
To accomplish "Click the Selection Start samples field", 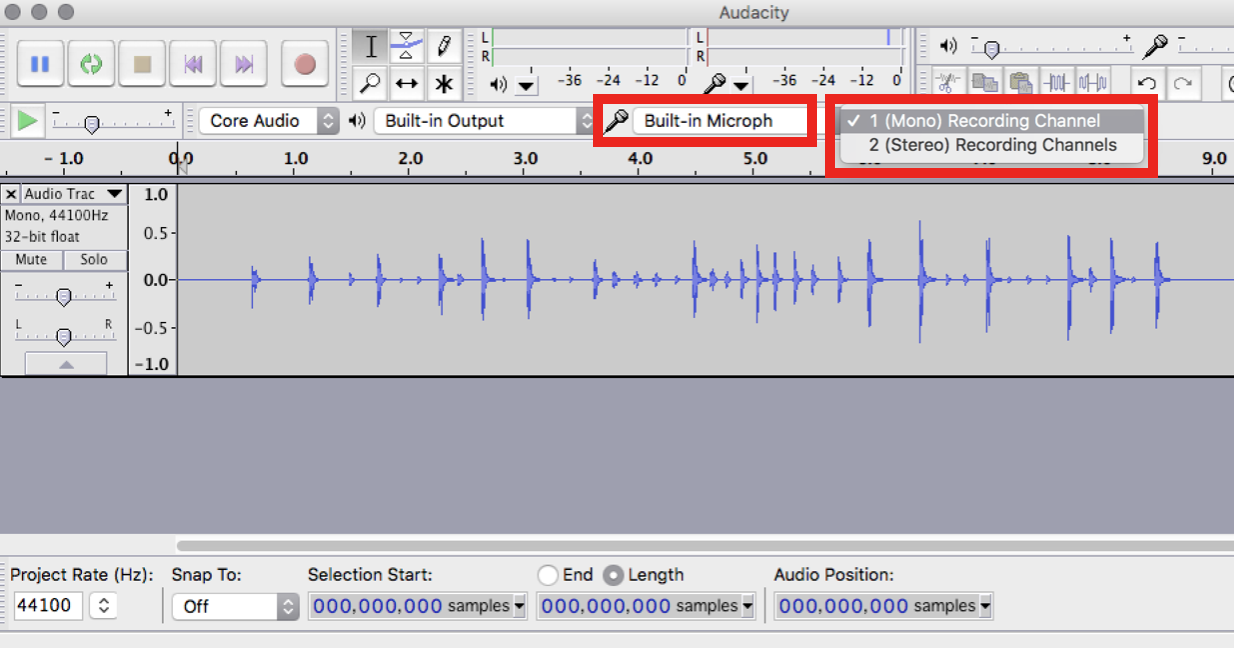I will pyautogui.click(x=411, y=606).
